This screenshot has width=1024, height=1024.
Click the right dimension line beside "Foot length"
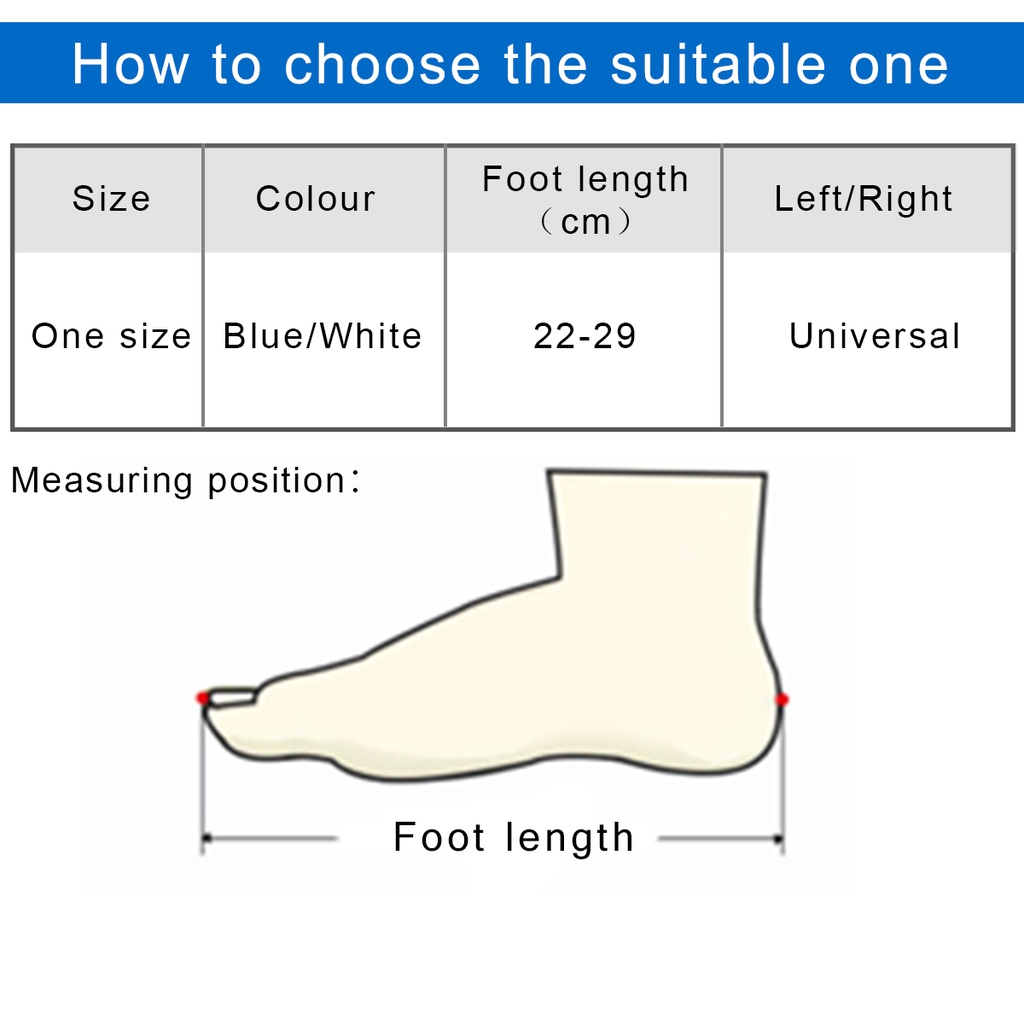point(720,838)
